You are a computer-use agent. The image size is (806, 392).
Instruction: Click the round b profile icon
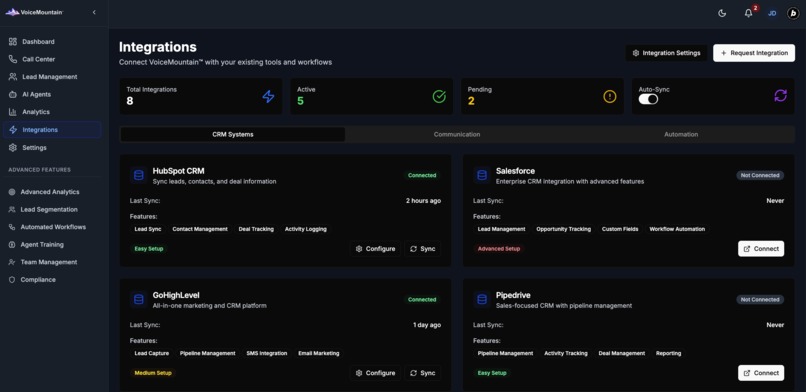(793, 14)
